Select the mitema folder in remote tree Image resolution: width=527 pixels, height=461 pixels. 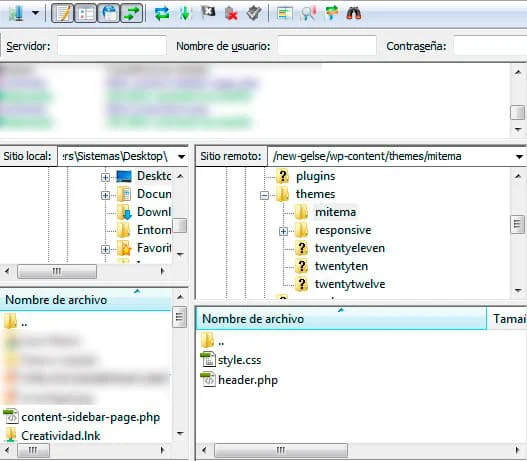point(335,212)
